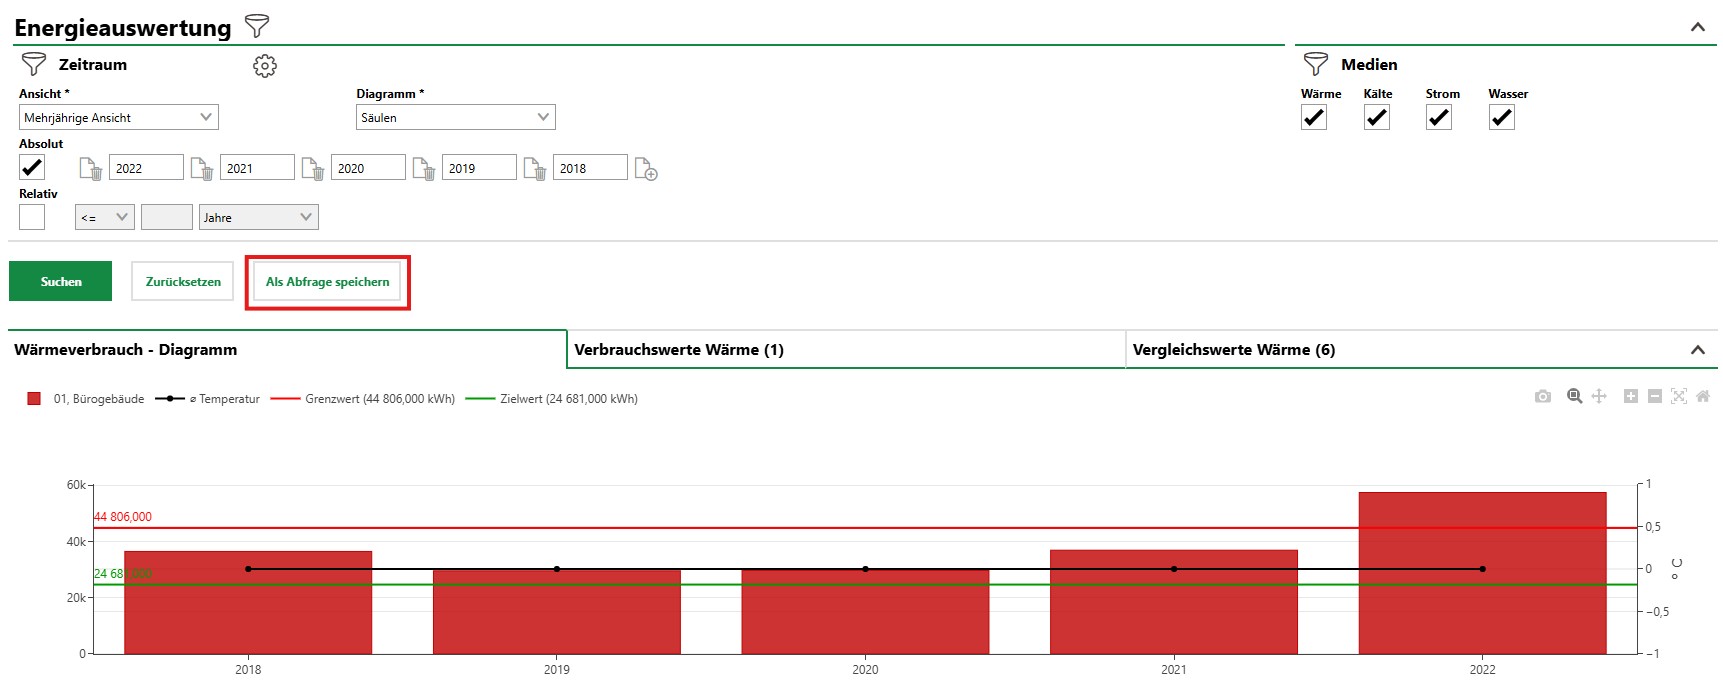
Task: Activate the chart zoom magnifier tool
Action: point(1575,396)
